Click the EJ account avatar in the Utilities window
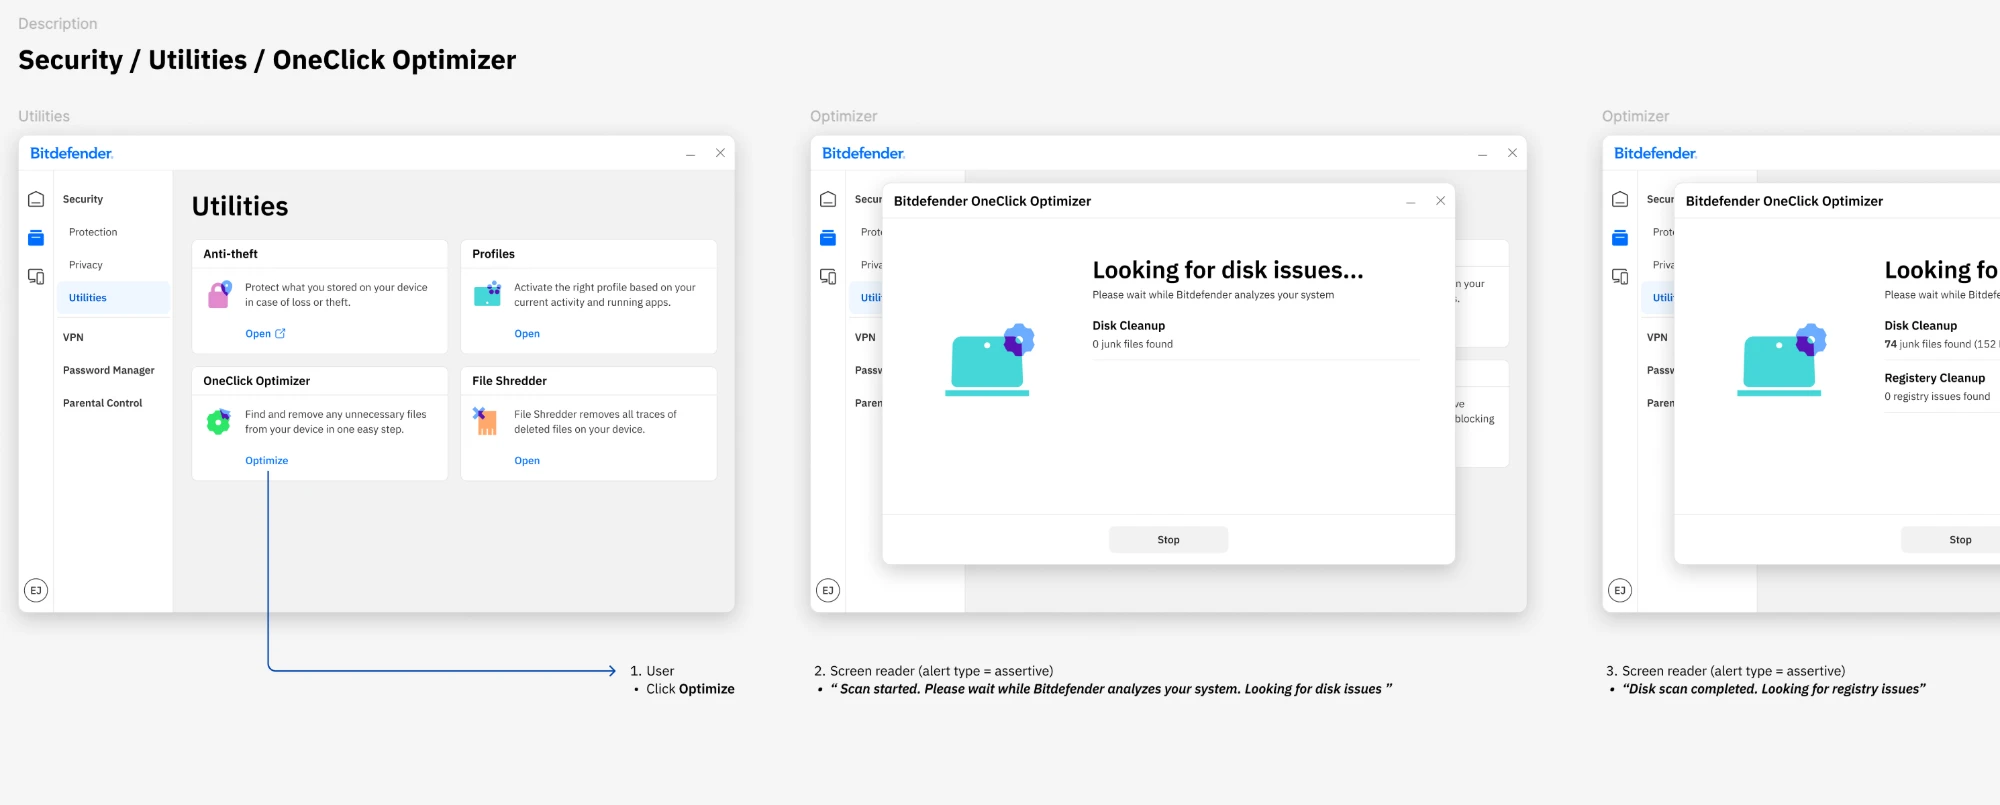This screenshot has height=805, width=2000. coord(36,590)
